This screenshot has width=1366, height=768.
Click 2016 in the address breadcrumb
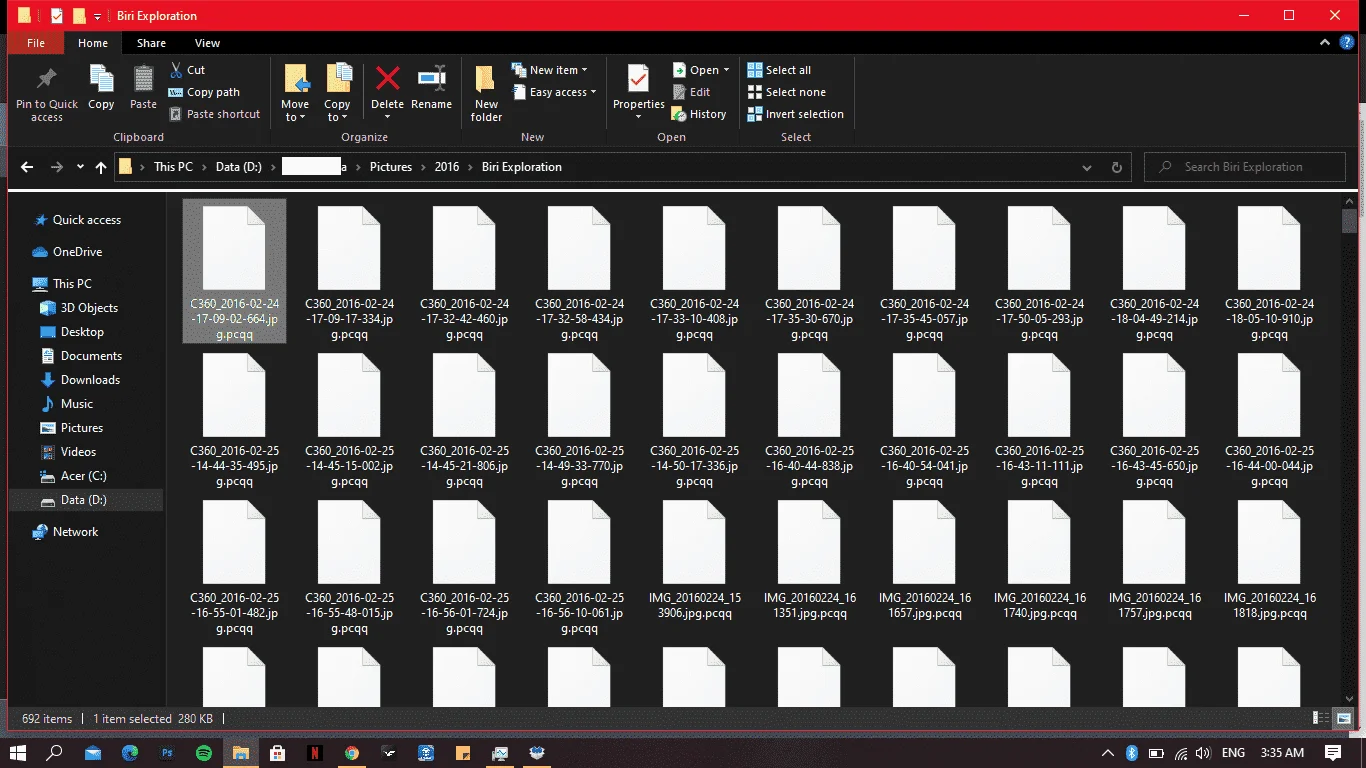click(x=447, y=167)
